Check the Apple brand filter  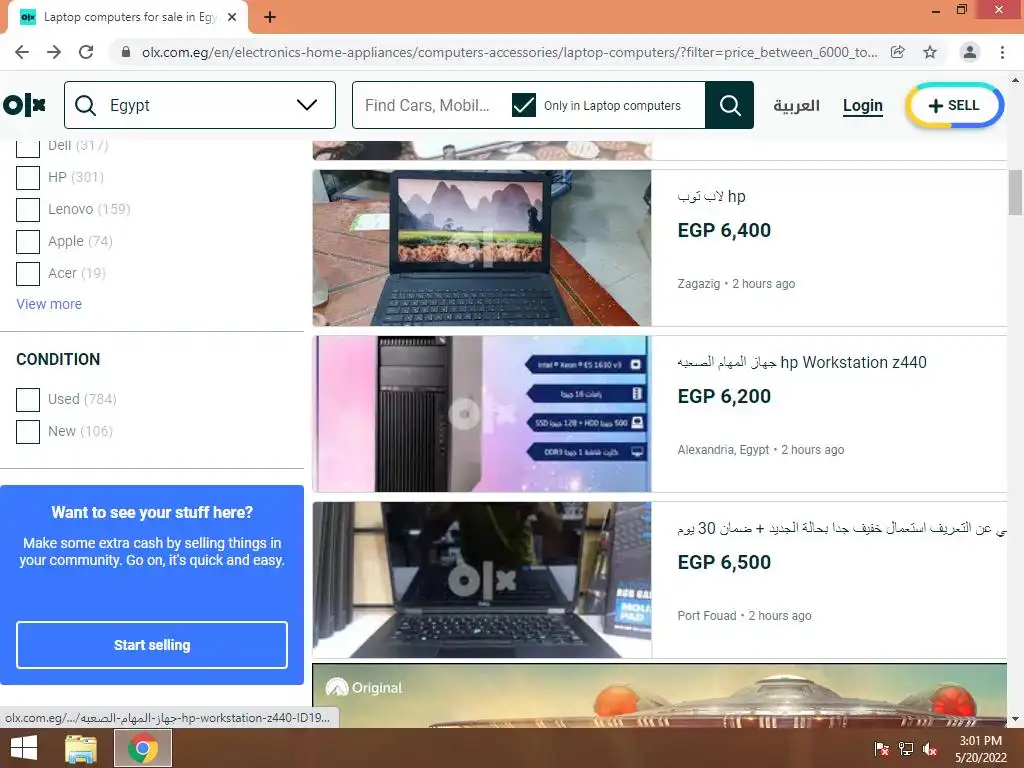pos(28,242)
